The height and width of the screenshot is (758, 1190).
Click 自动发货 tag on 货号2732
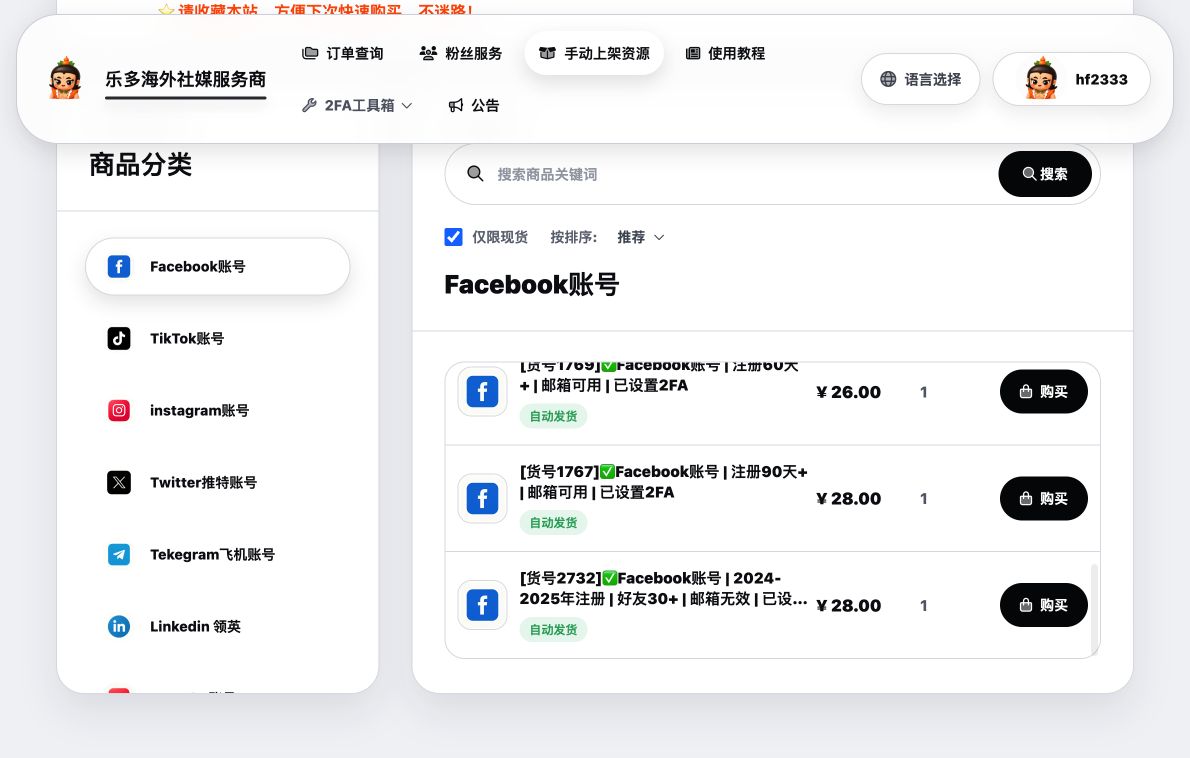(553, 630)
